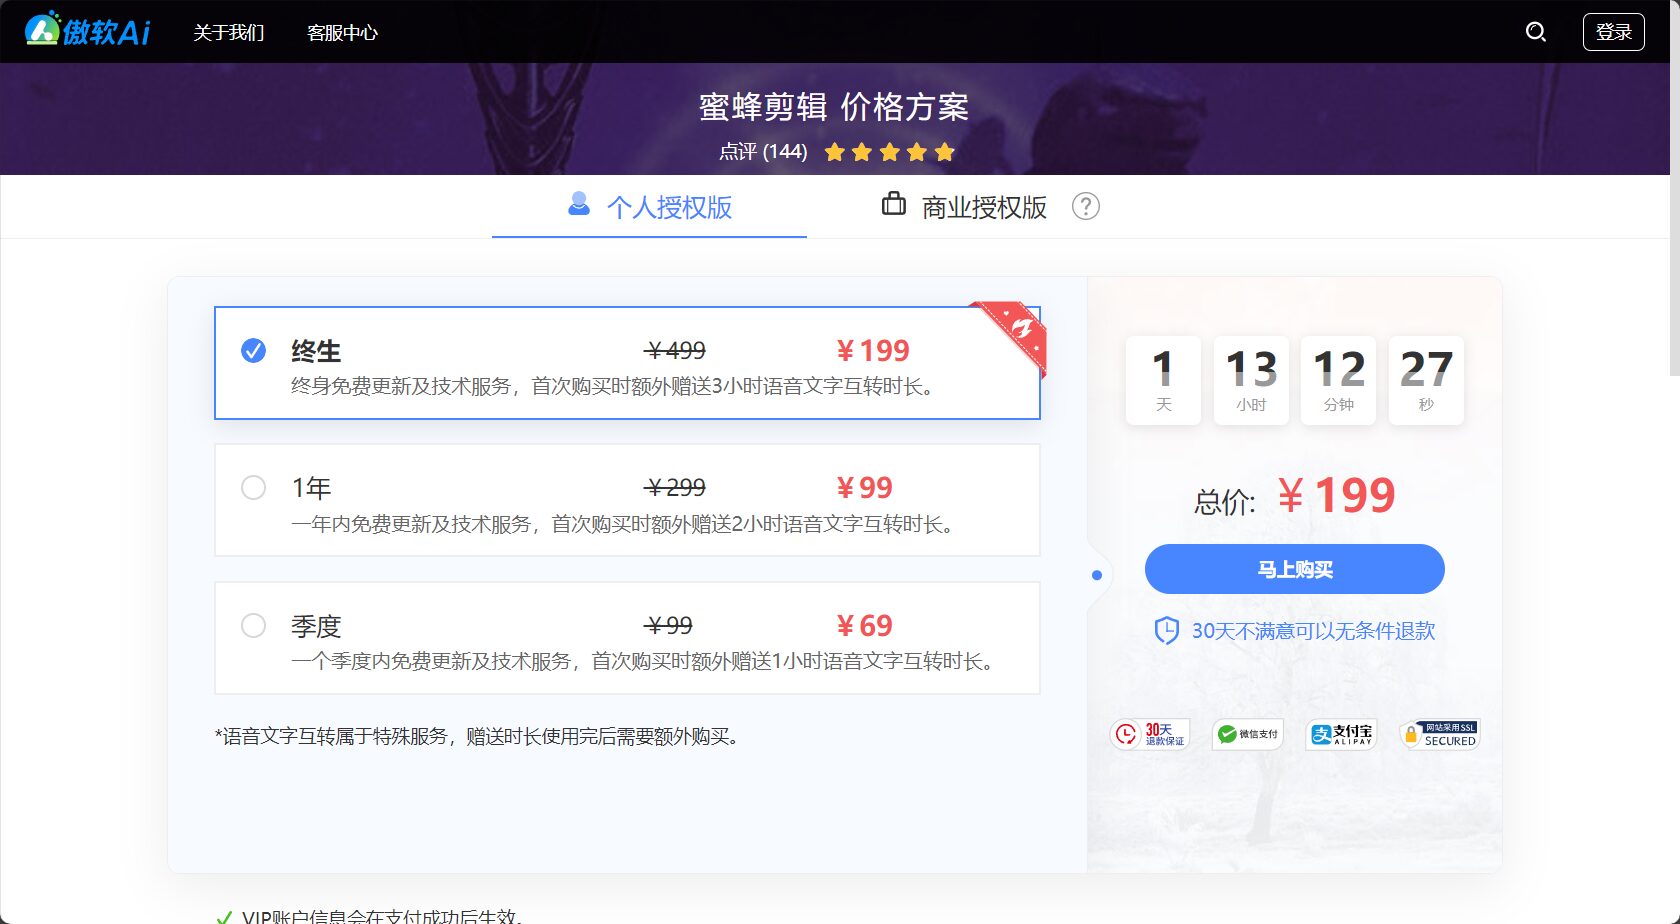
Task: Open the search magnifier icon
Action: tap(1536, 32)
